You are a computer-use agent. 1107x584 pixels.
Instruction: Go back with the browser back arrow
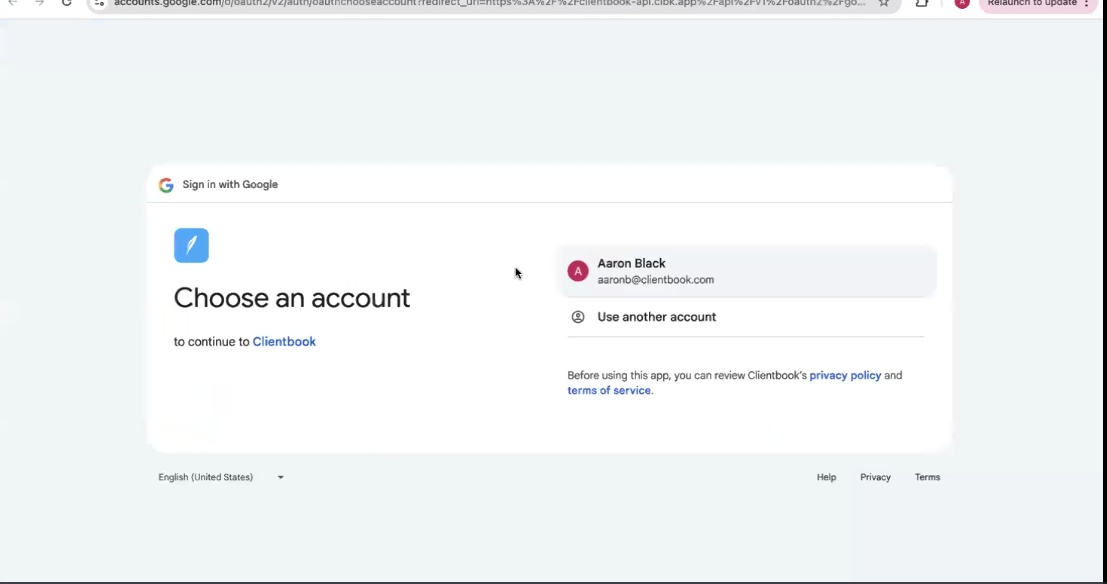tap(13, 3)
